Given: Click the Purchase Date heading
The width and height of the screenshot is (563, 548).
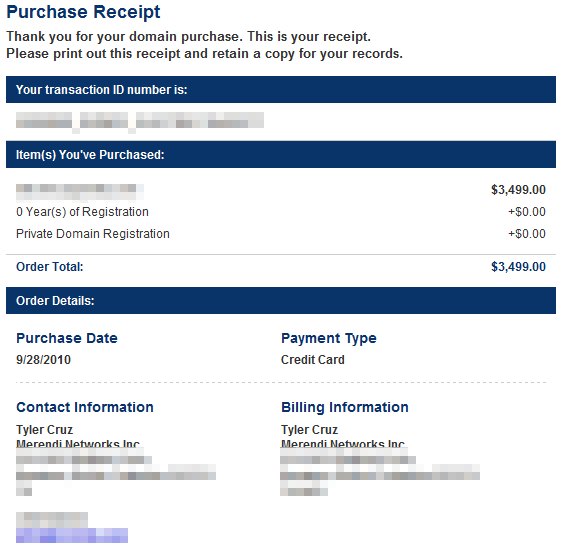Looking at the screenshot, I should [67, 338].
